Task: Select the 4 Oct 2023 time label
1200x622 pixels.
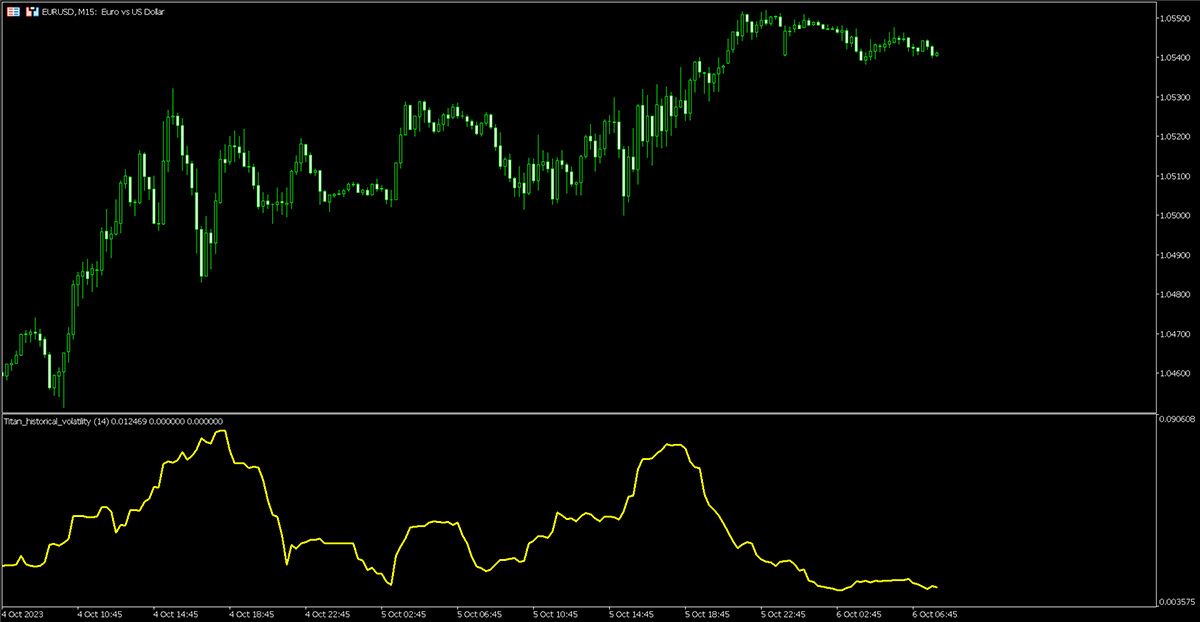Action: coord(22,613)
